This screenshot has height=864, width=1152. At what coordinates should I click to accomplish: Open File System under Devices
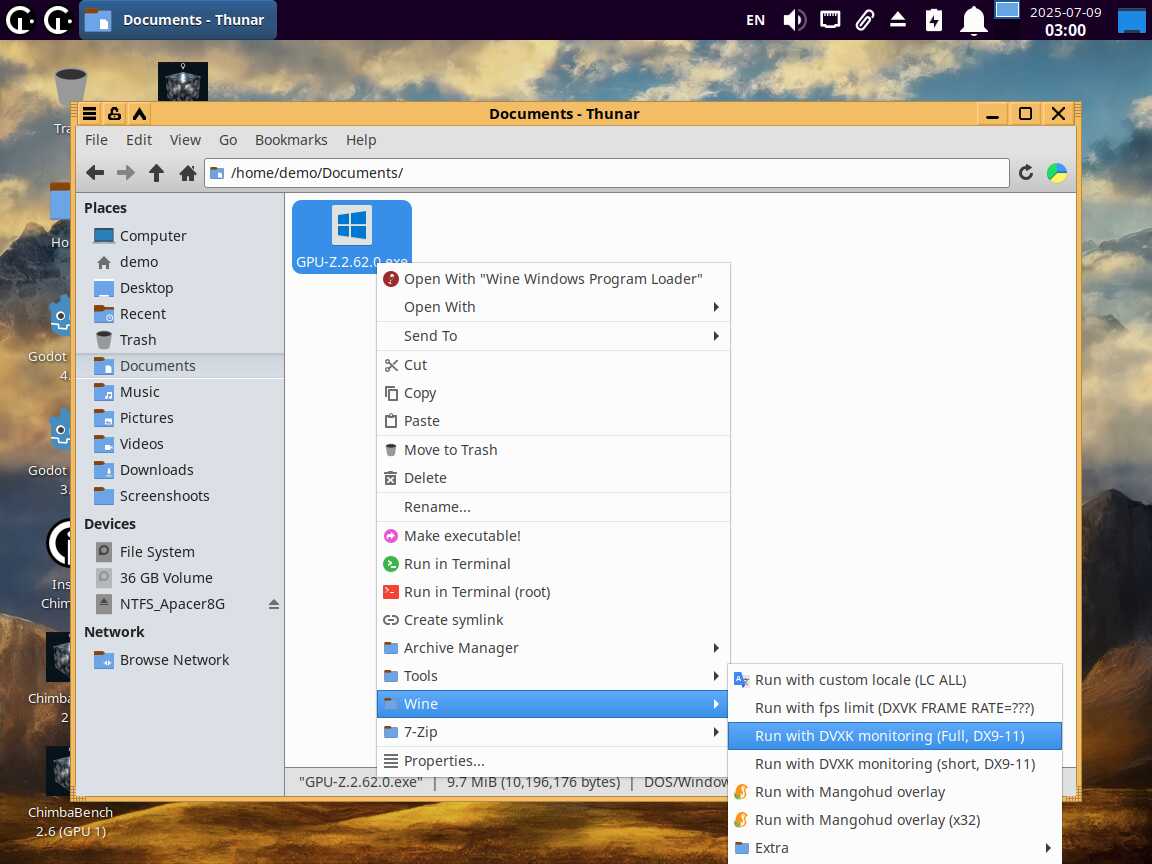click(180, 552)
